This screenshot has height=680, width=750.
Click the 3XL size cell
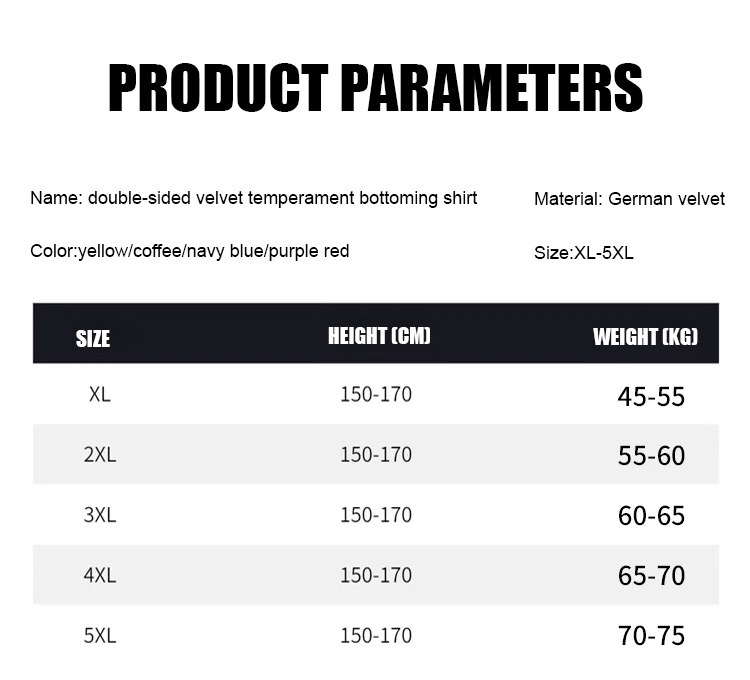(99, 515)
